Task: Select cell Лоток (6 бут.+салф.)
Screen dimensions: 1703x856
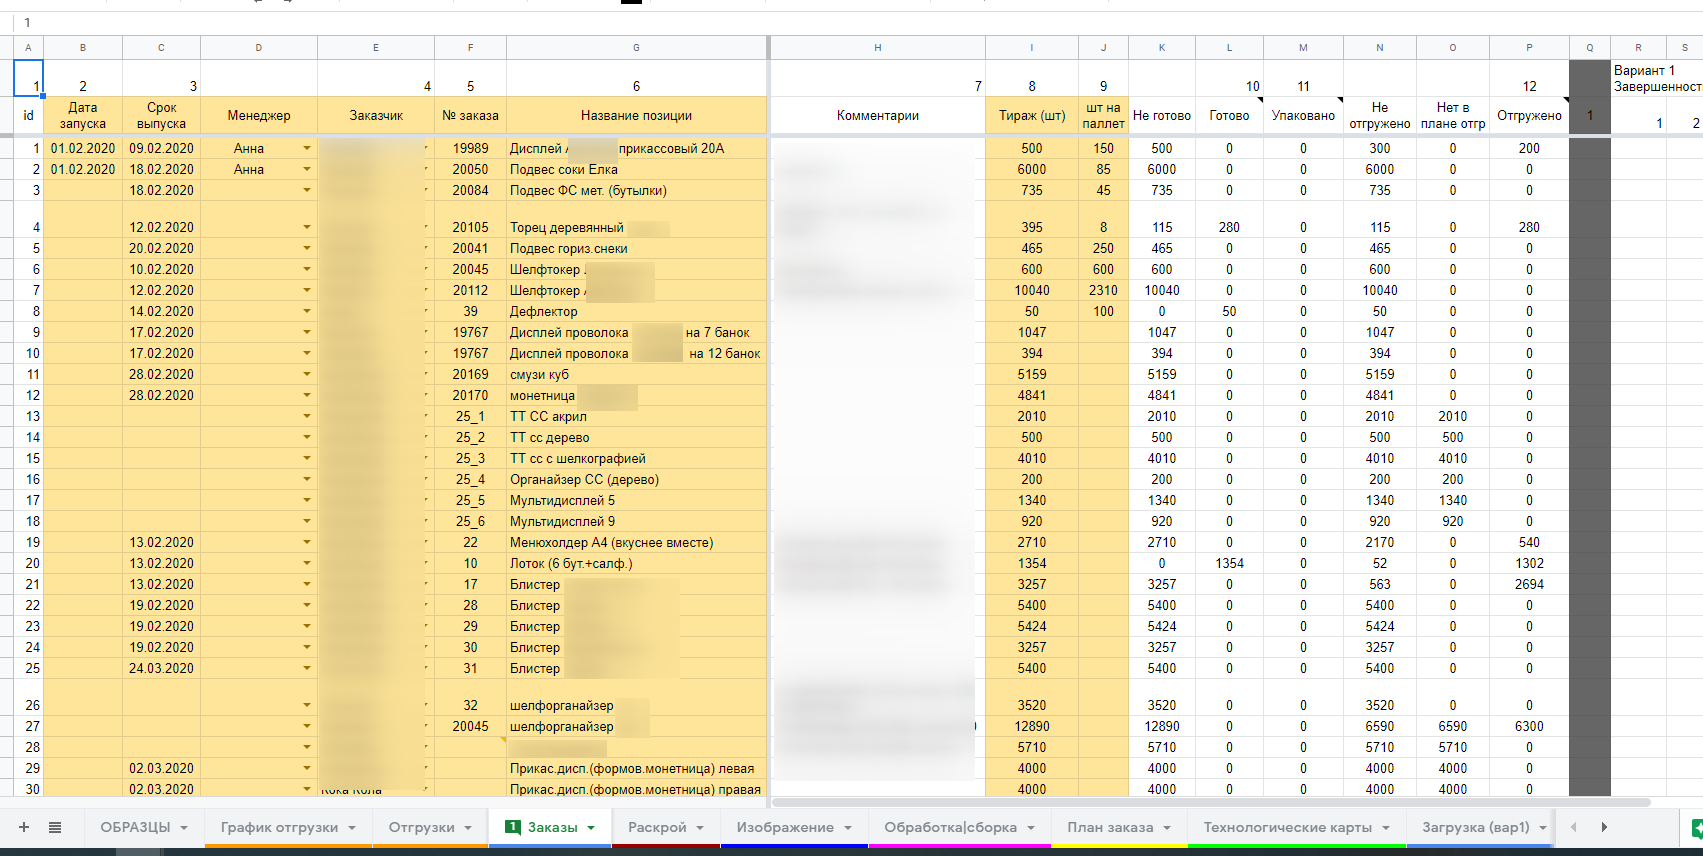Action: 636,563
